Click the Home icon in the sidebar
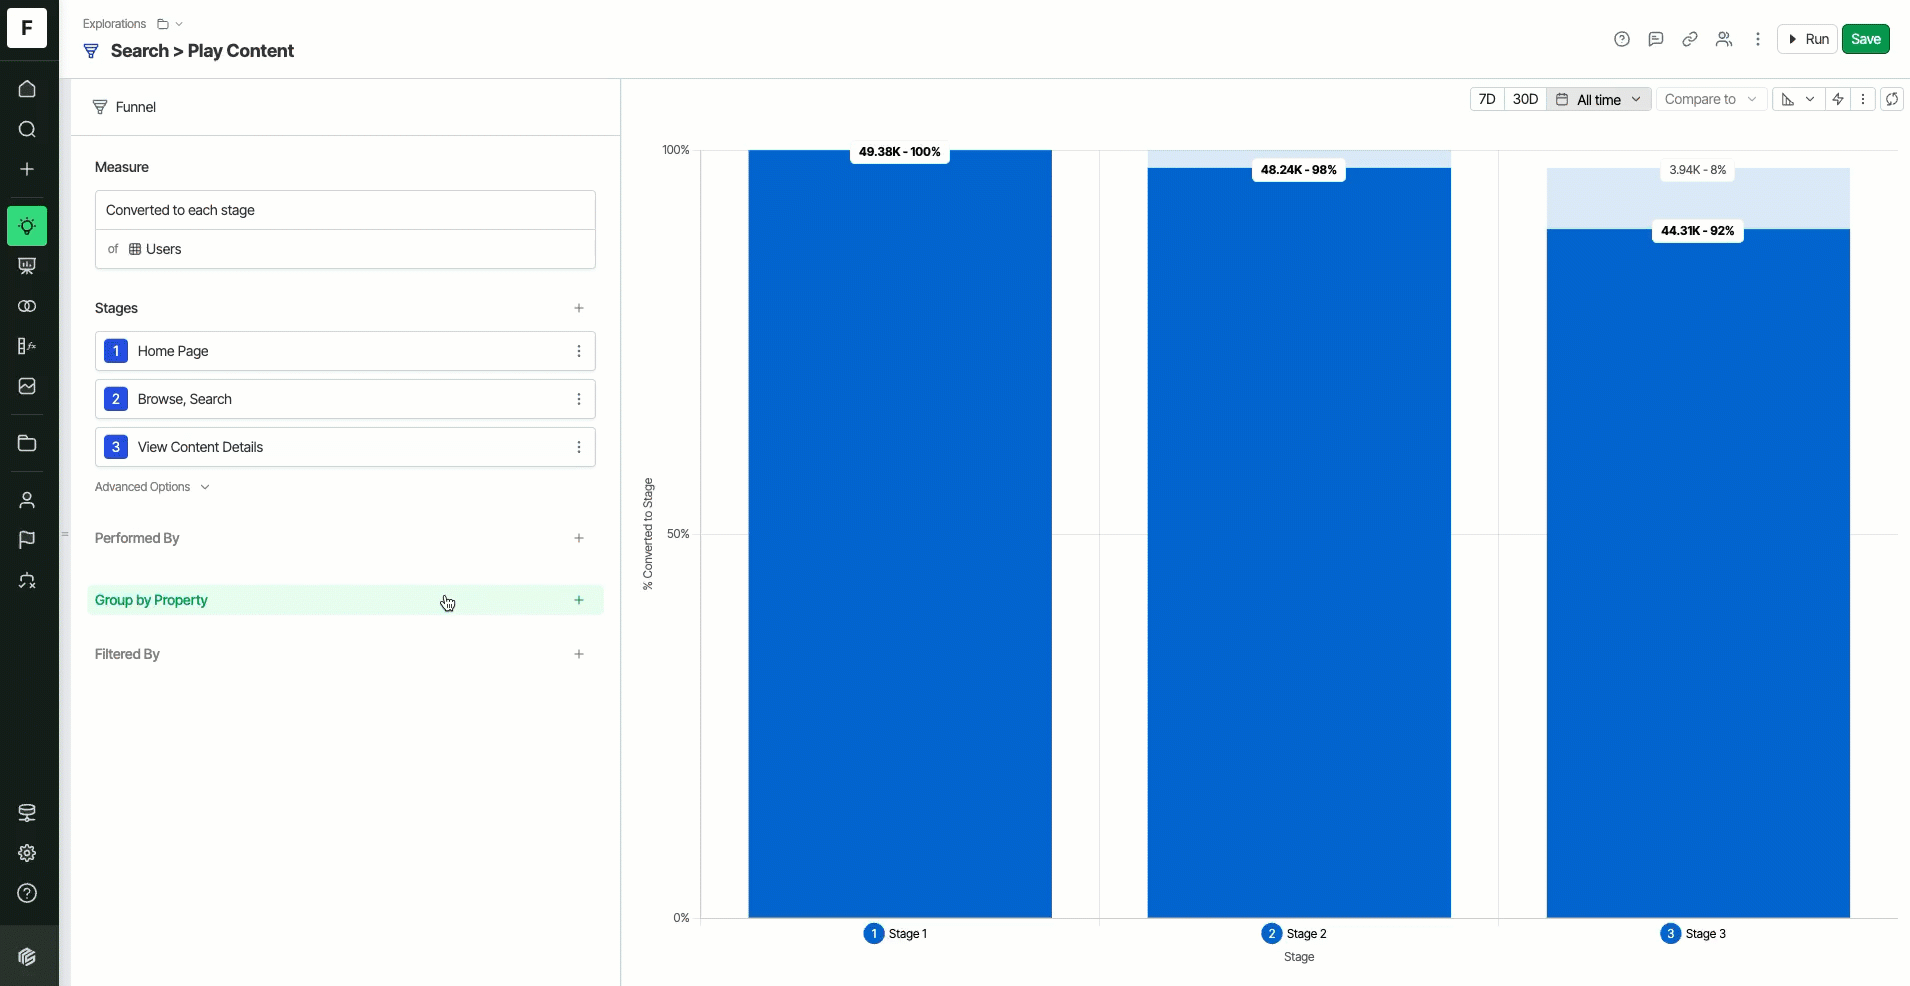This screenshot has width=1910, height=986. [x=27, y=89]
